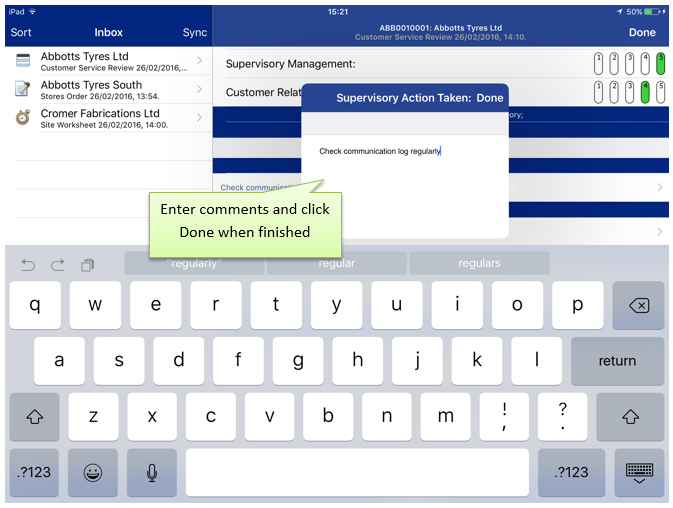The image size is (673, 508).
Task: Tap the backspace delete key
Action: [x=638, y=305]
